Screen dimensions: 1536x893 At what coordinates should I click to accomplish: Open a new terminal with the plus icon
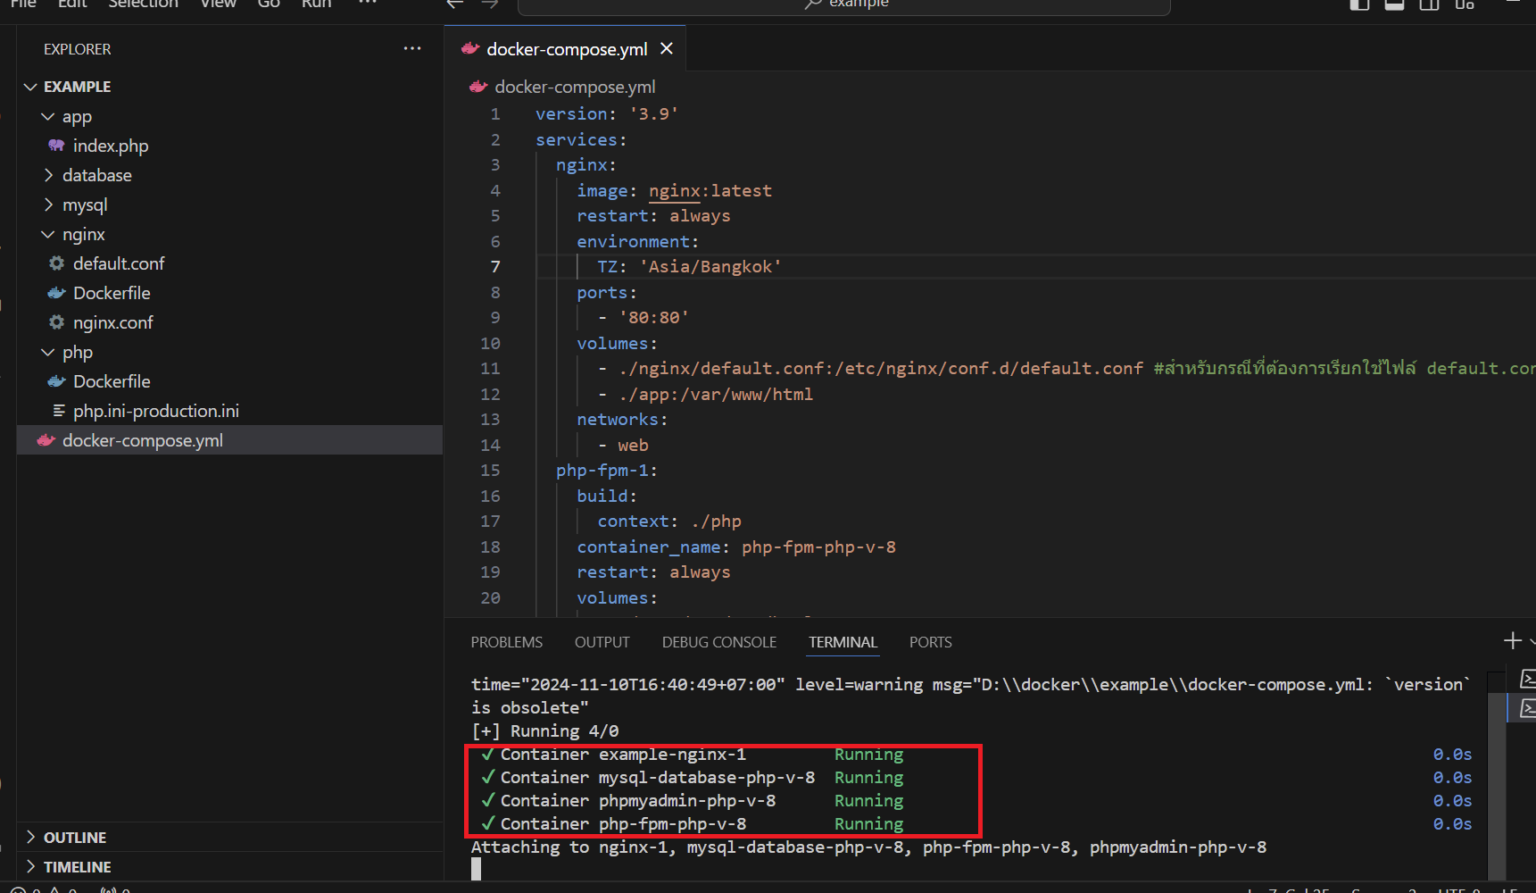pyautogui.click(x=1511, y=641)
